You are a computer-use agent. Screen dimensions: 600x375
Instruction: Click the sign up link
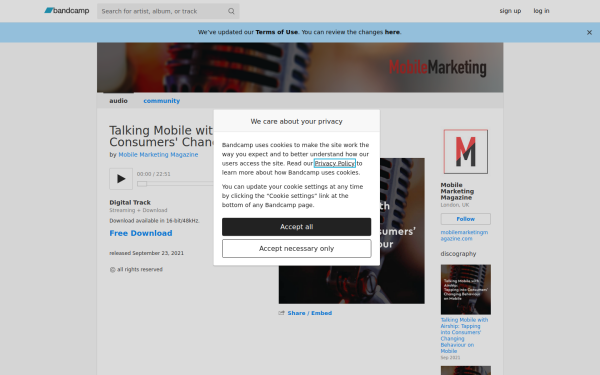pos(510,11)
